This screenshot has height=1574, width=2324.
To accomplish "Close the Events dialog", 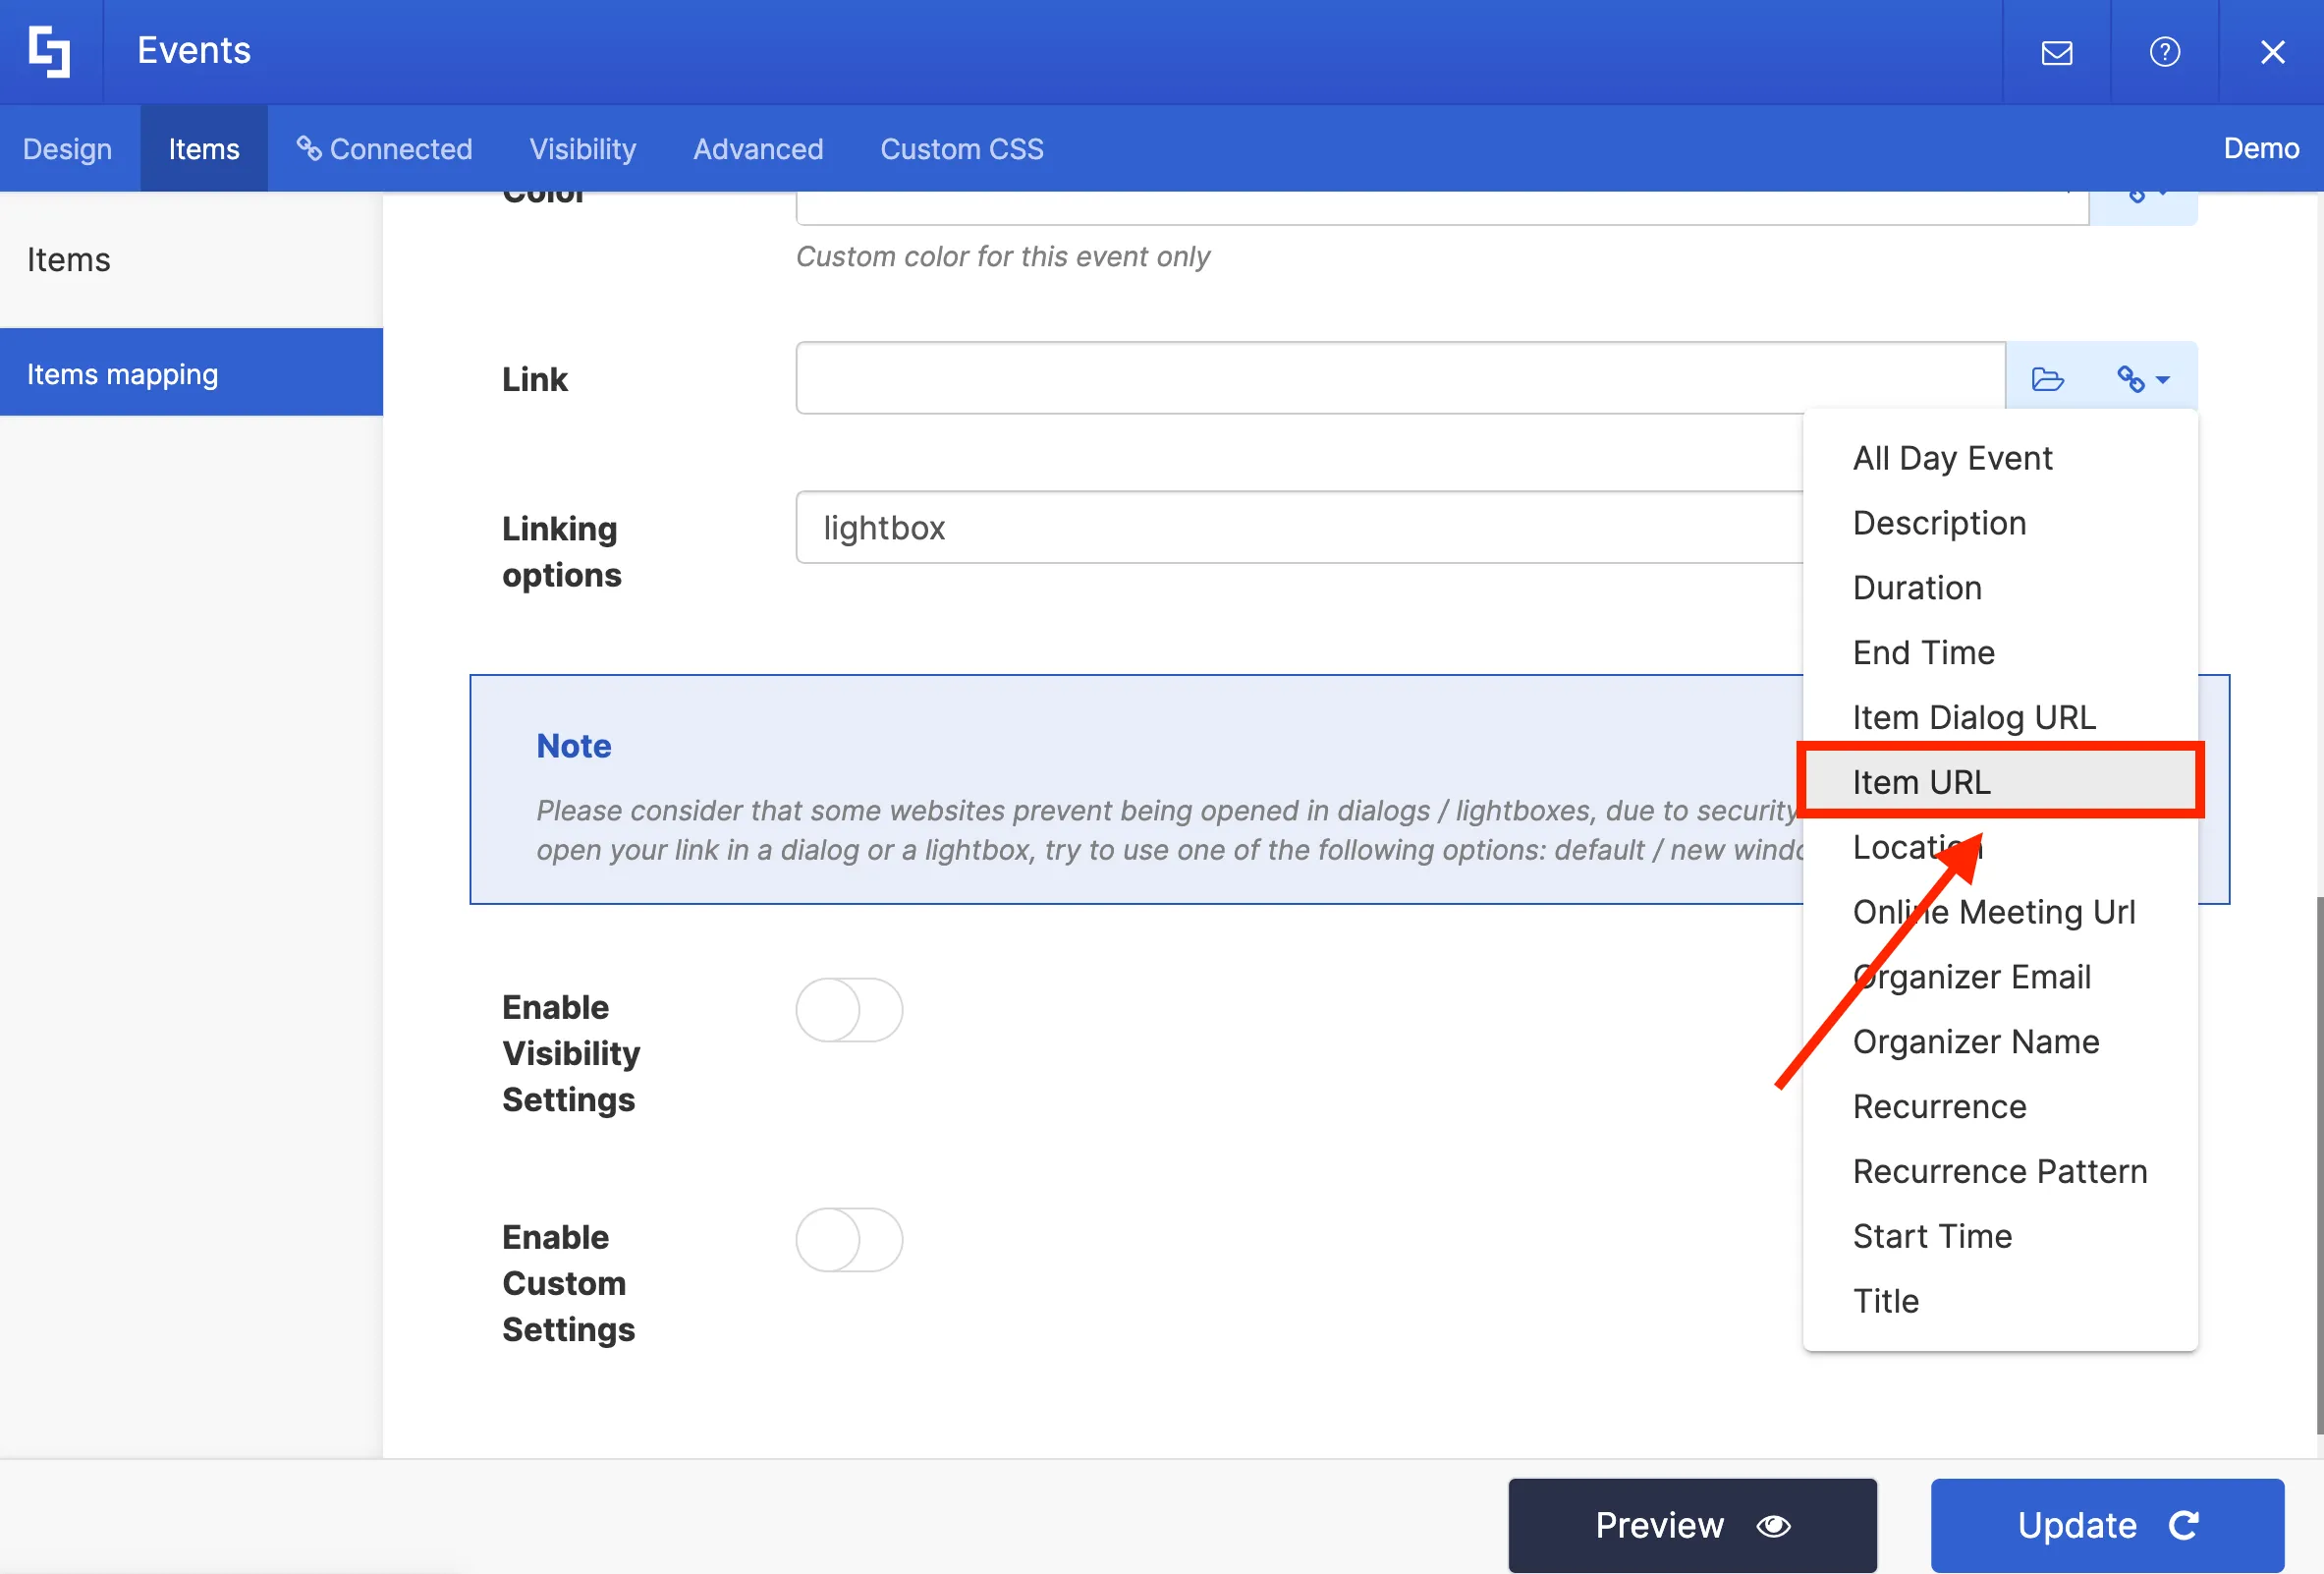I will point(2272,52).
